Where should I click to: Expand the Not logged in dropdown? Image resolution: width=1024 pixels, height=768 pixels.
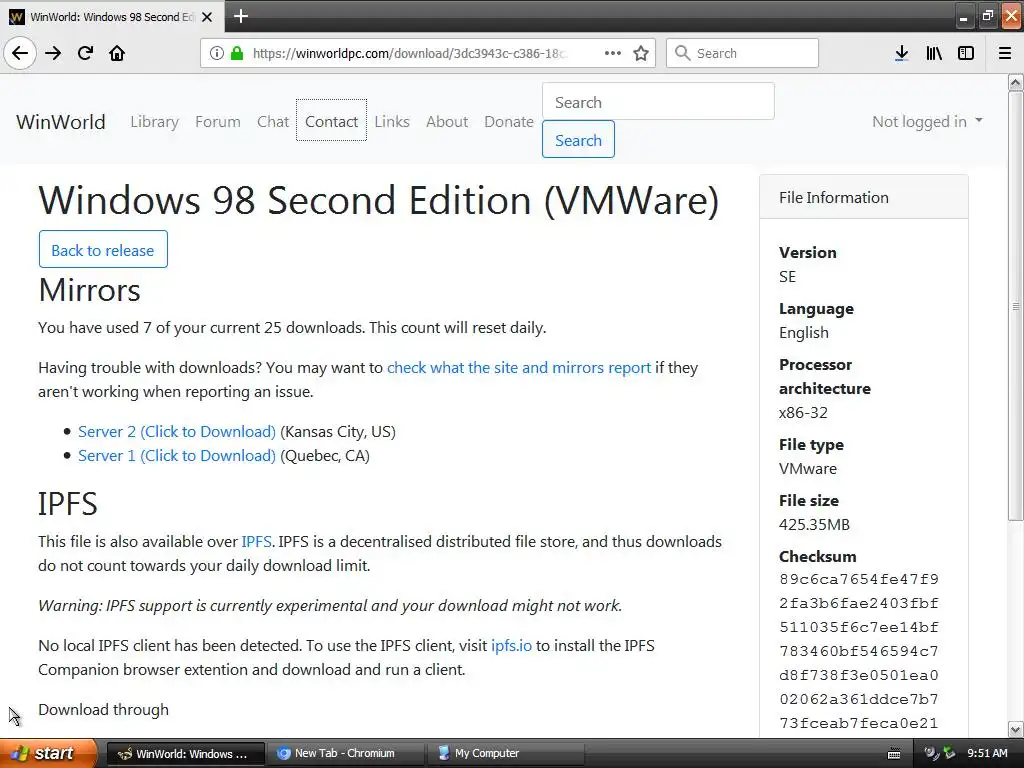927,121
